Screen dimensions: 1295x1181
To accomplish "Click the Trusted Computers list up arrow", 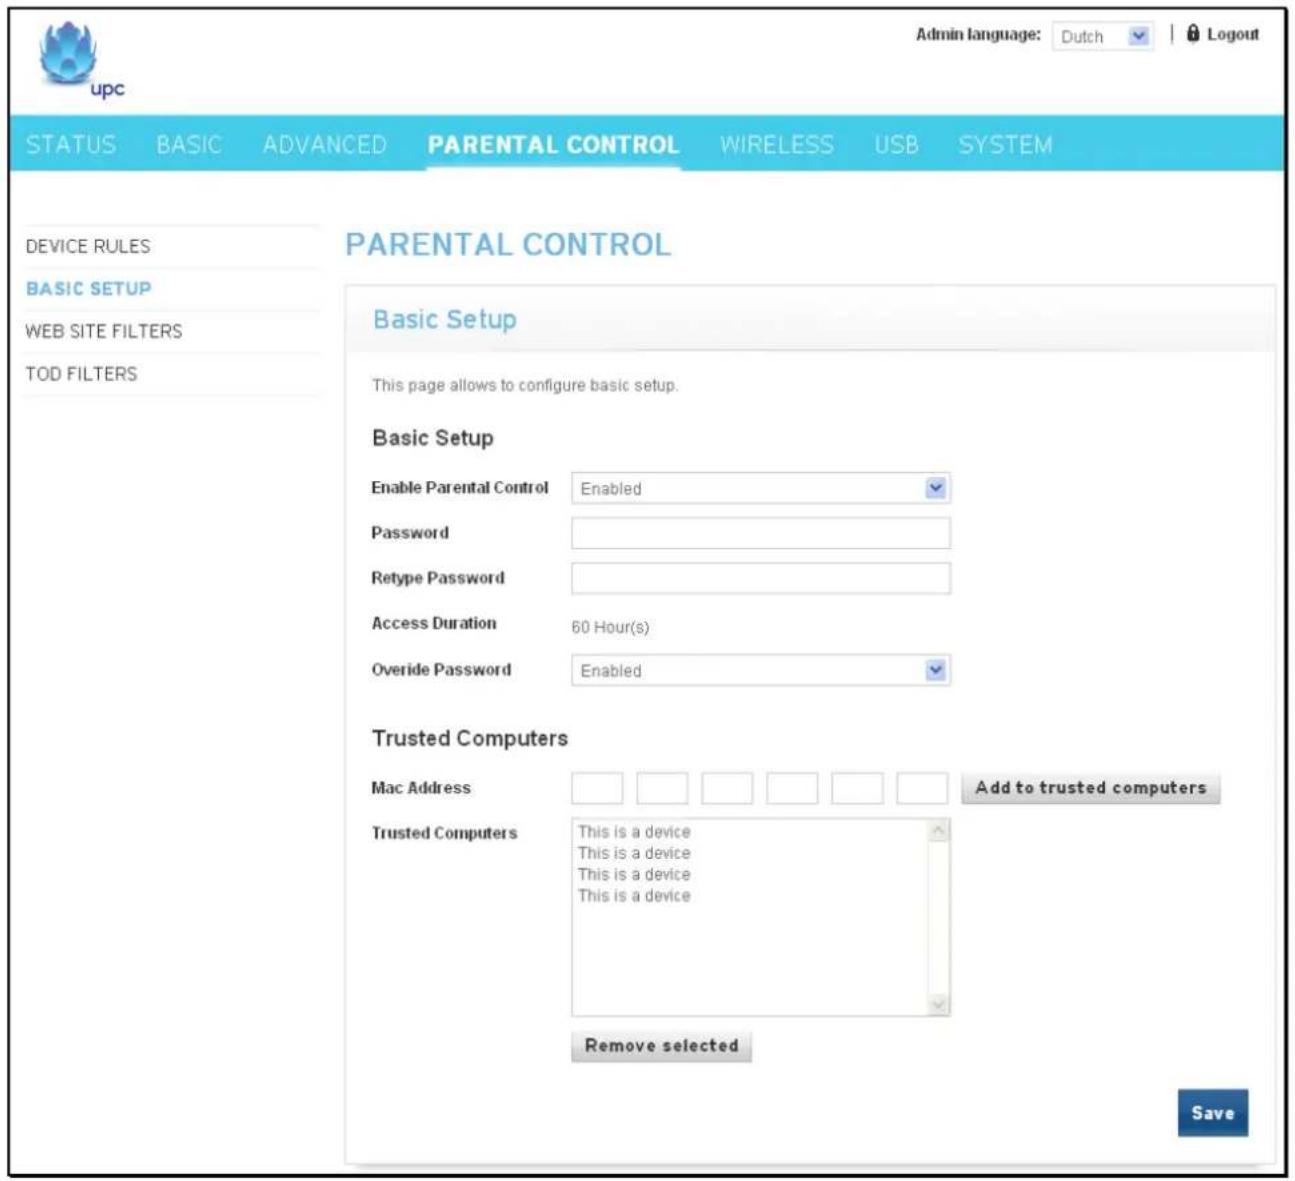I will (938, 831).
